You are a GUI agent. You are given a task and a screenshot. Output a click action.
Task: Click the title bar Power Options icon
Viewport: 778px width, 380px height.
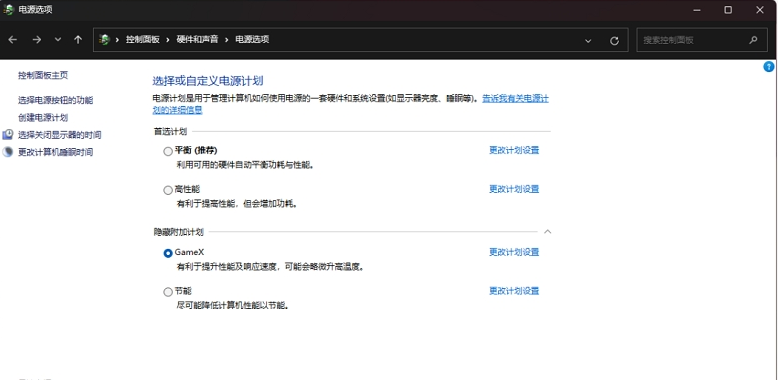point(8,9)
